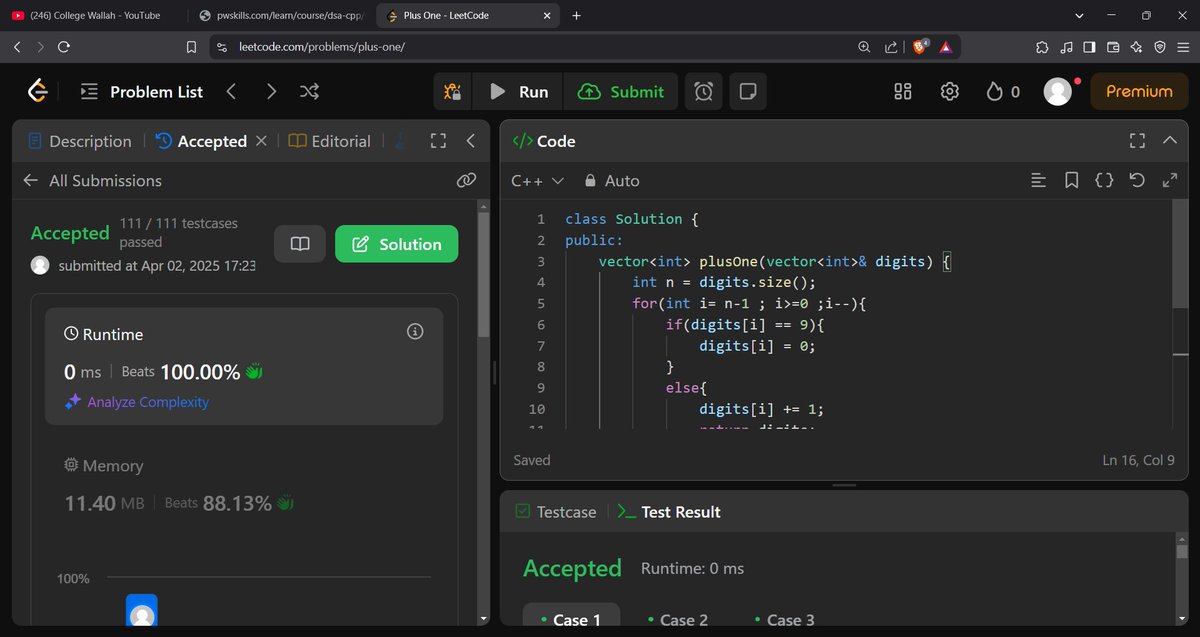Reload the page
1200x637 pixels.
pos(64,47)
